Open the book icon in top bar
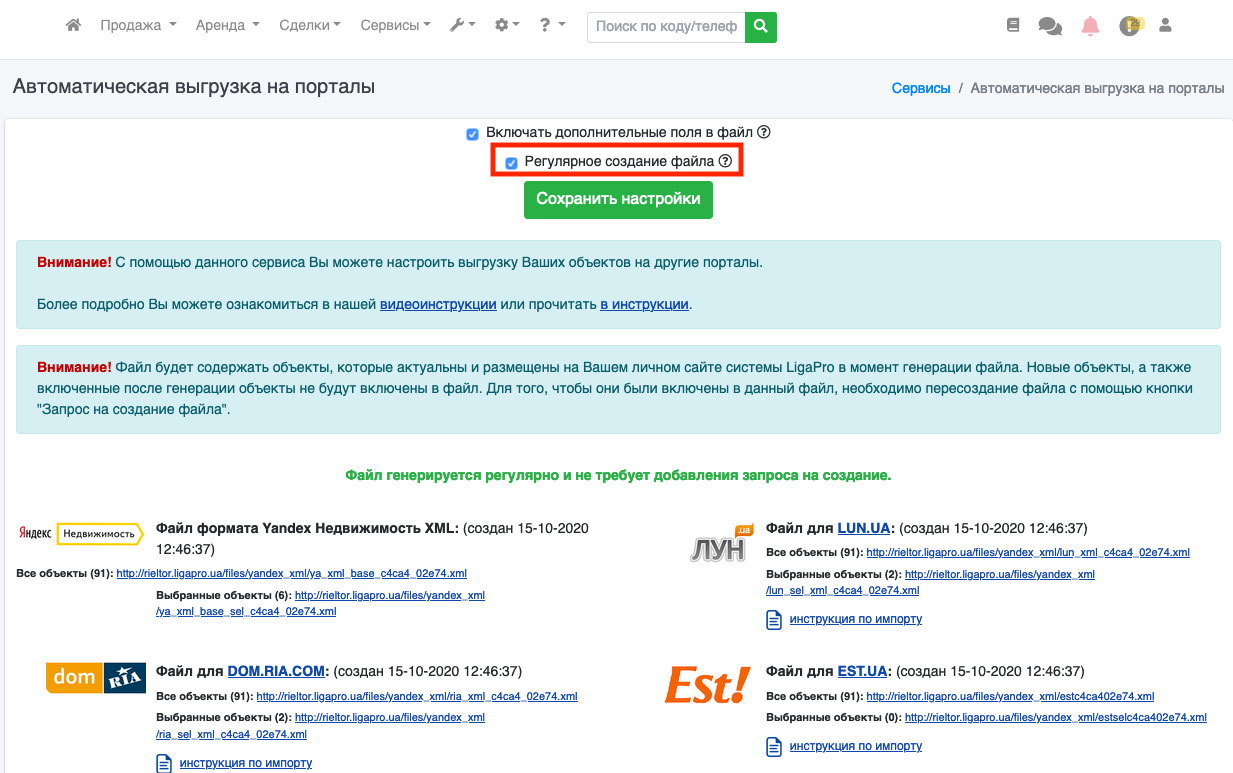 (1013, 26)
